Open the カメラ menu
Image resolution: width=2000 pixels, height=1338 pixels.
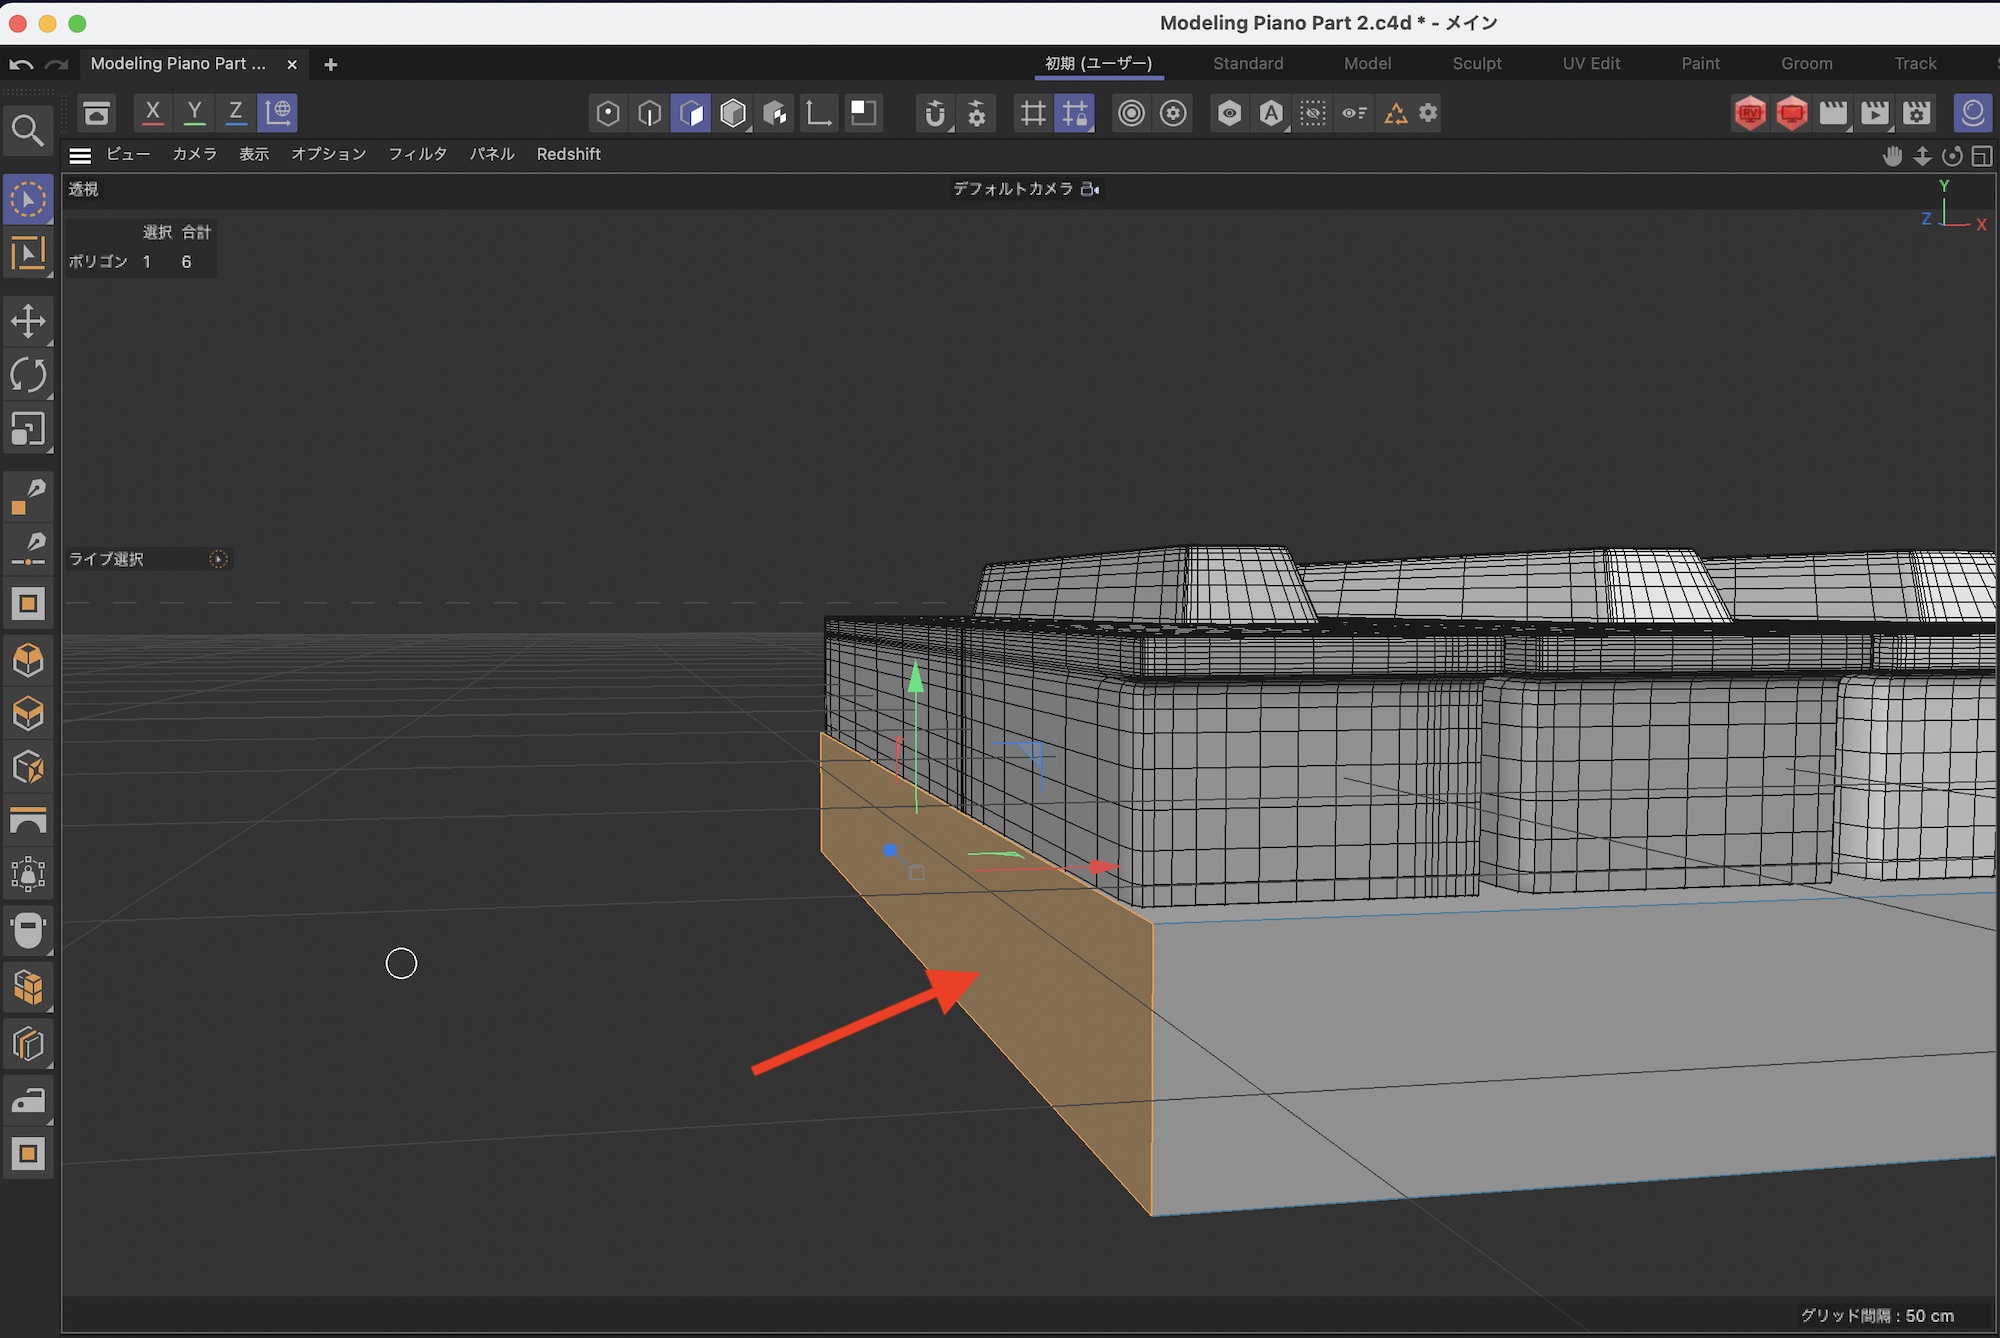tap(194, 154)
